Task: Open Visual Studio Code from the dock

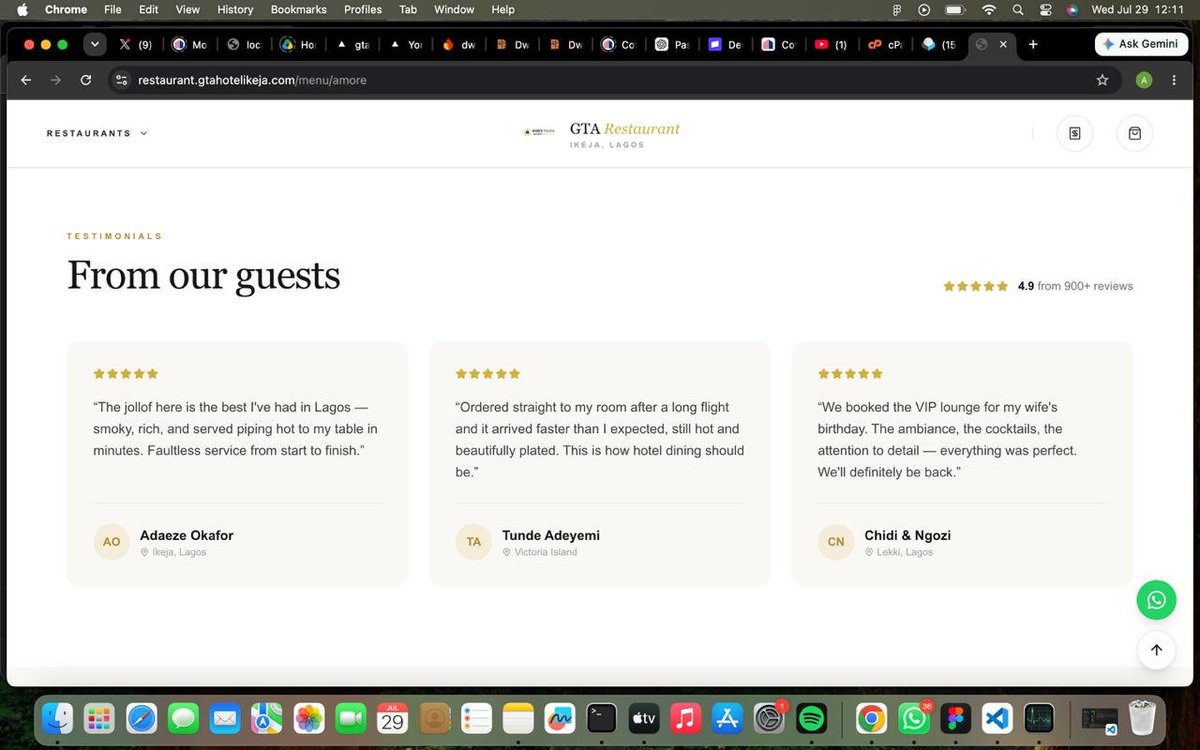Action: 997,717
